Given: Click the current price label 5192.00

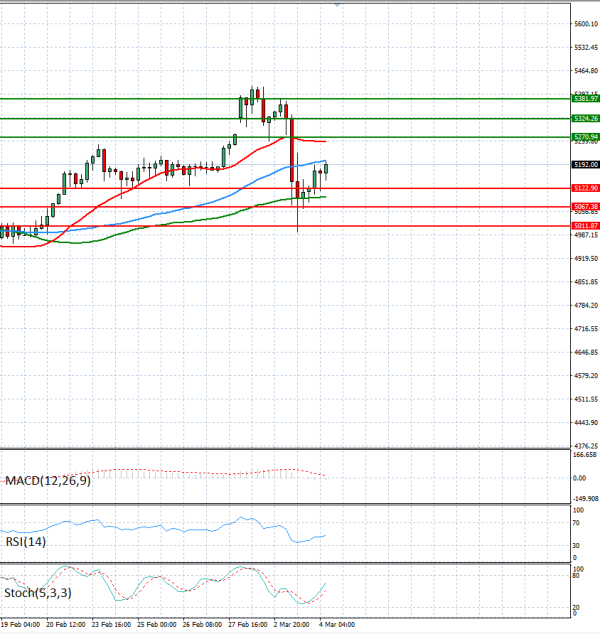Looking at the screenshot, I should (585, 164).
